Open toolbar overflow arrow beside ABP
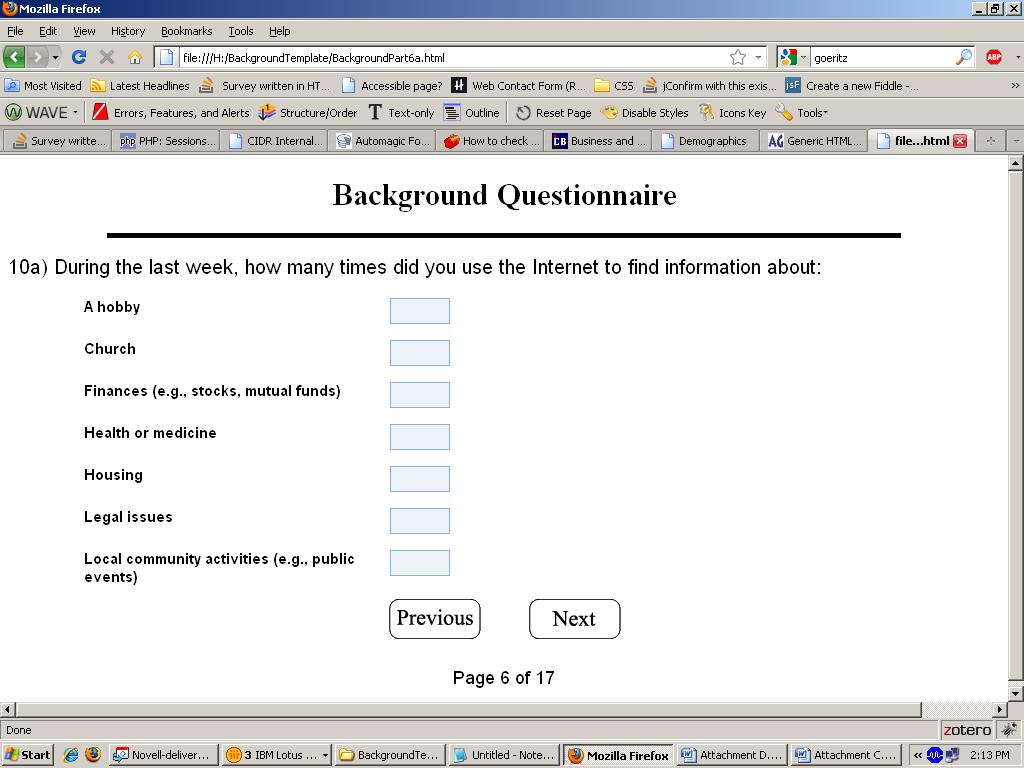 click(1017, 57)
